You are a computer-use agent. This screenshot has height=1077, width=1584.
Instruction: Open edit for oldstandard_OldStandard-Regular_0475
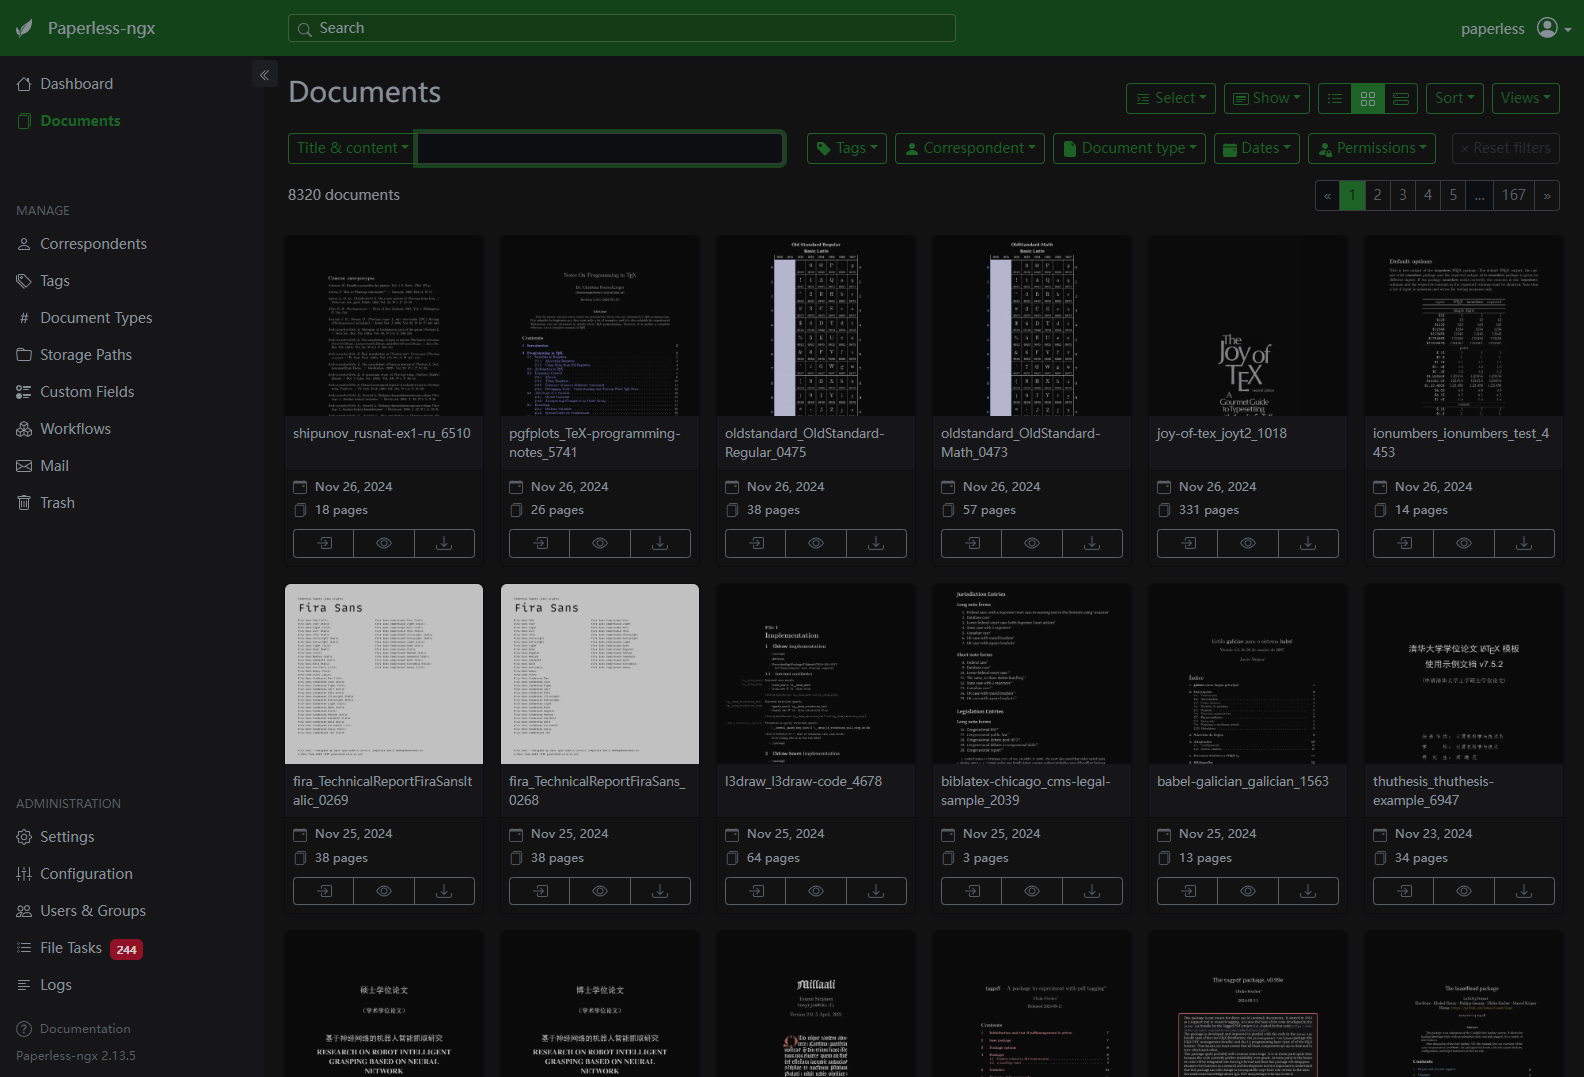point(756,543)
